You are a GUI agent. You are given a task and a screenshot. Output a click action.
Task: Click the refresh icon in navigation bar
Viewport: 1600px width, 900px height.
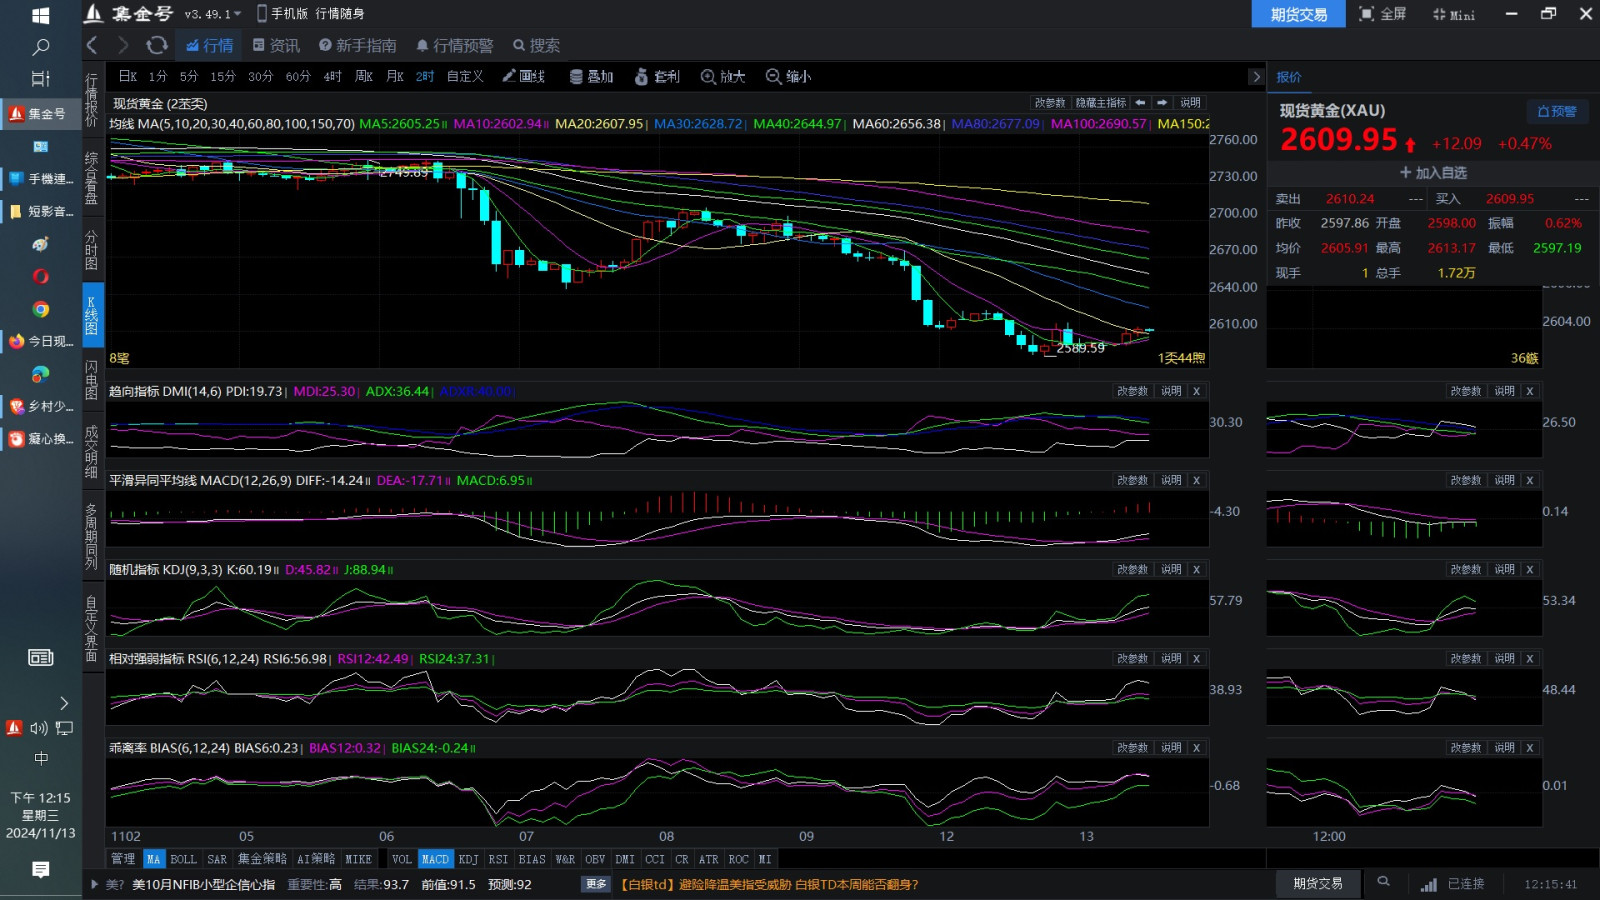coord(156,45)
